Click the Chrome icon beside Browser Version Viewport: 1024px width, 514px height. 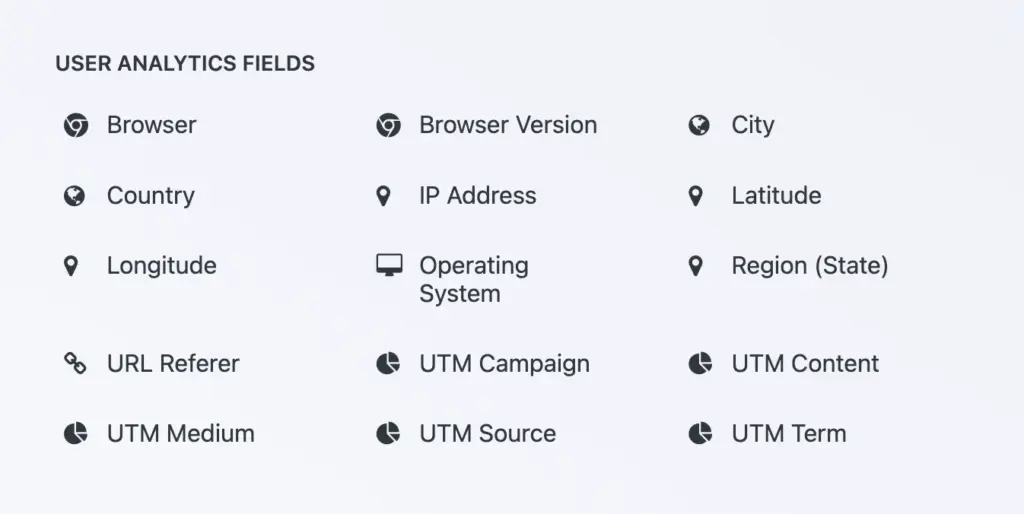[x=388, y=126]
